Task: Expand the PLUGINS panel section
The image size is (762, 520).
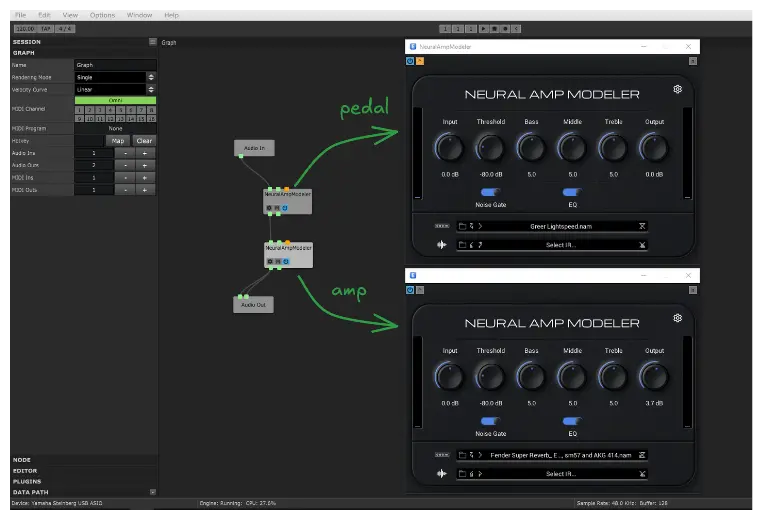Action: point(27,481)
